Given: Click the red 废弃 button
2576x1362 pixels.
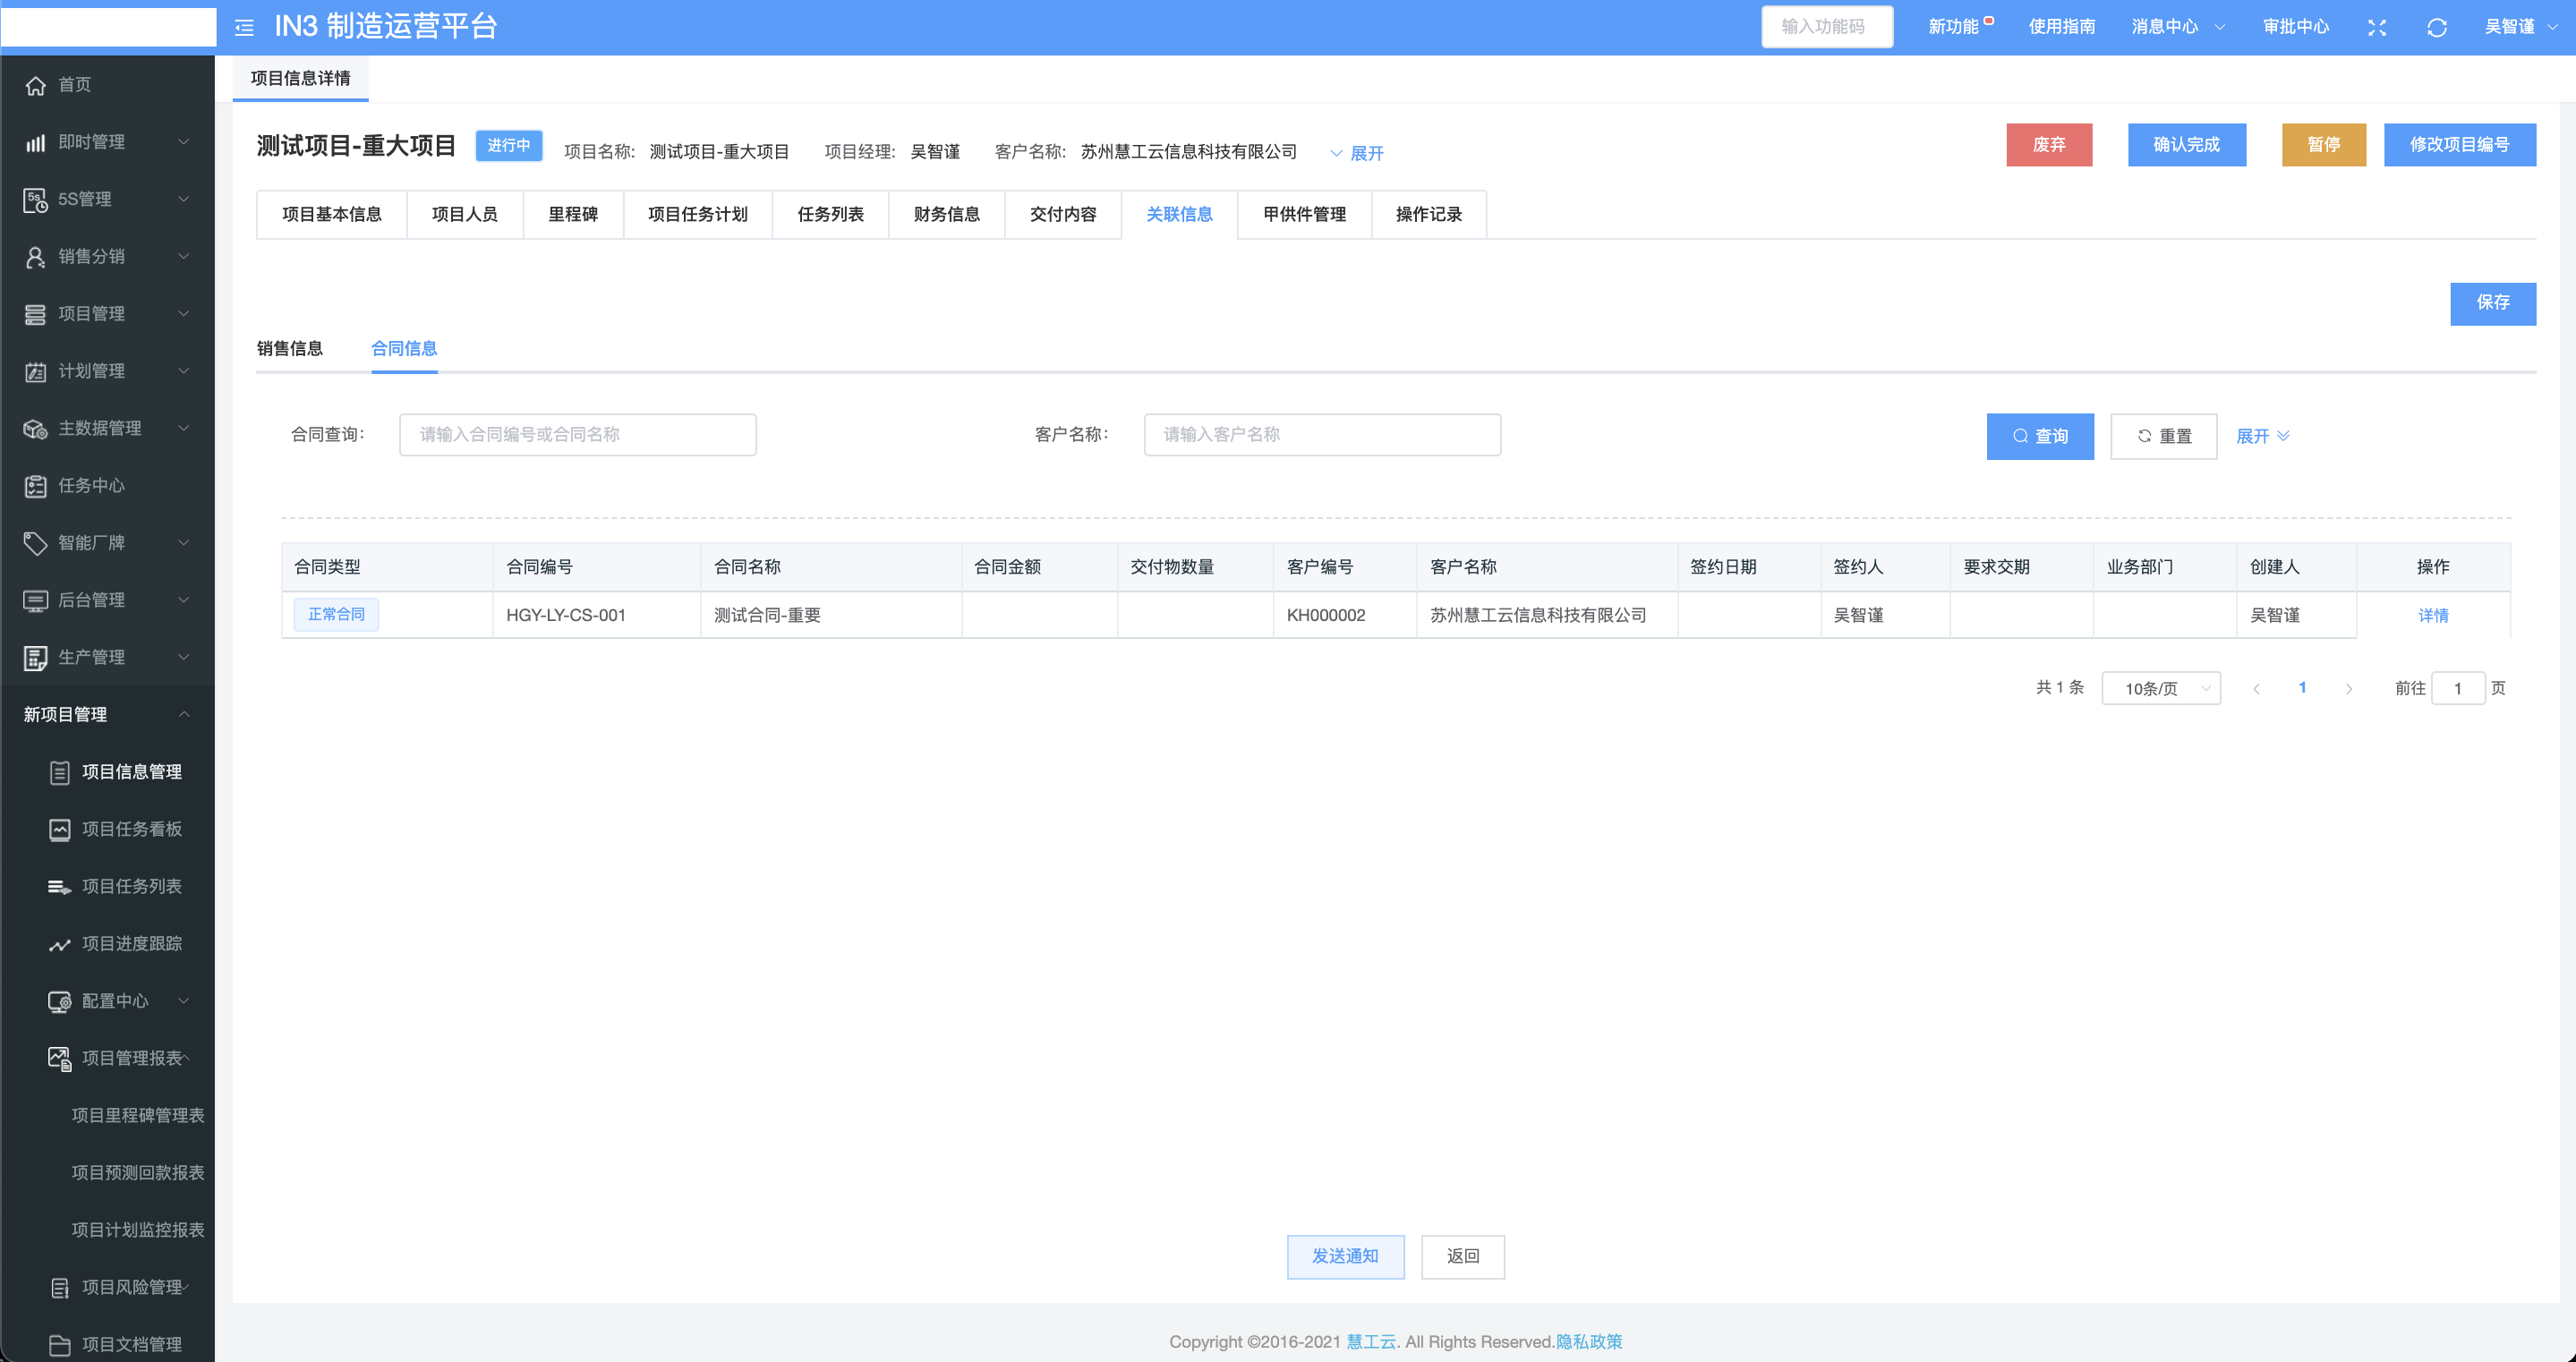Looking at the screenshot, I should 2048,145.
